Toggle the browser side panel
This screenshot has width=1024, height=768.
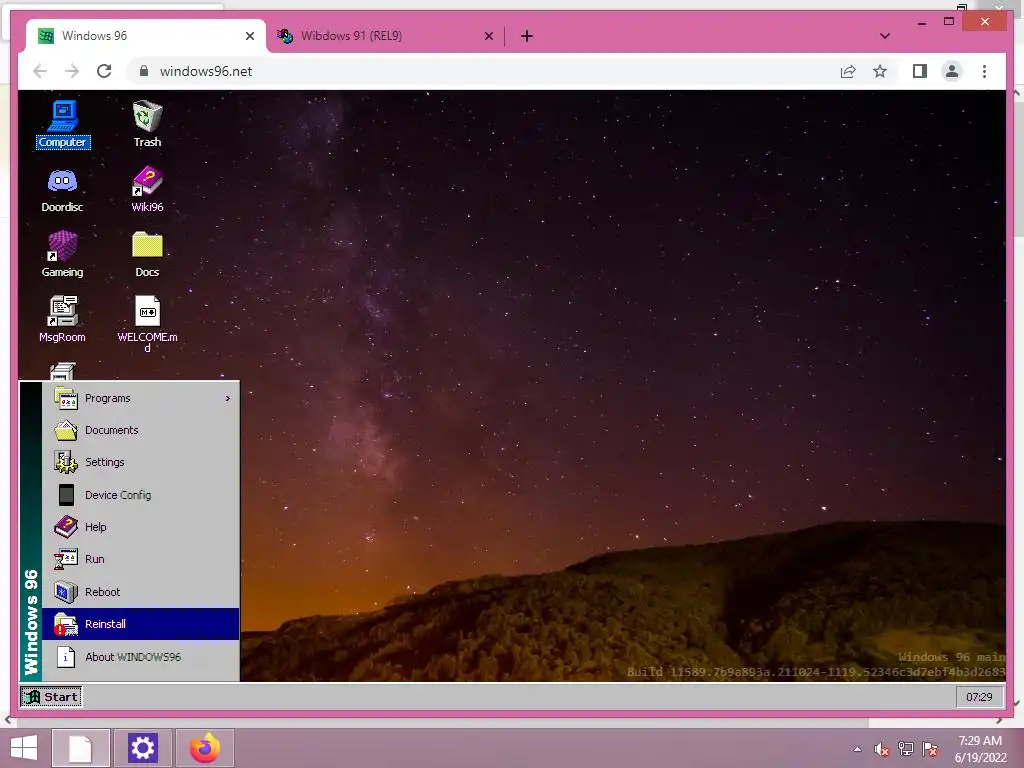click(920, 71)
